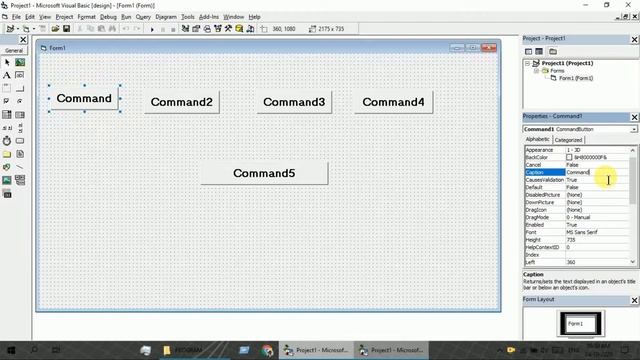The width and height of the screenshot is (640, 360).
Task: Select the ComboBox tool in toolbox
Action: [7, 115]
